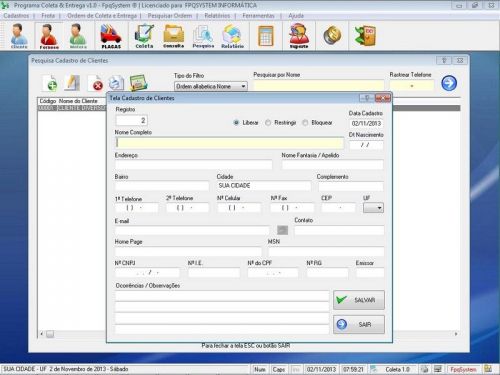Open the Tipo do Filtro dropdown
This screenshot has width=500, height=375.
(x=211, y=86)
